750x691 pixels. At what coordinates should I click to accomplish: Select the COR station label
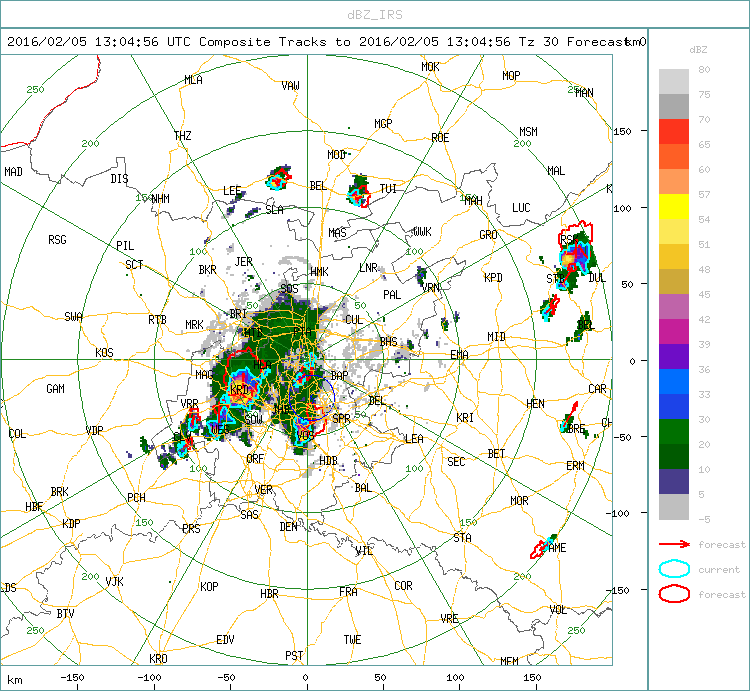[403, 586]
